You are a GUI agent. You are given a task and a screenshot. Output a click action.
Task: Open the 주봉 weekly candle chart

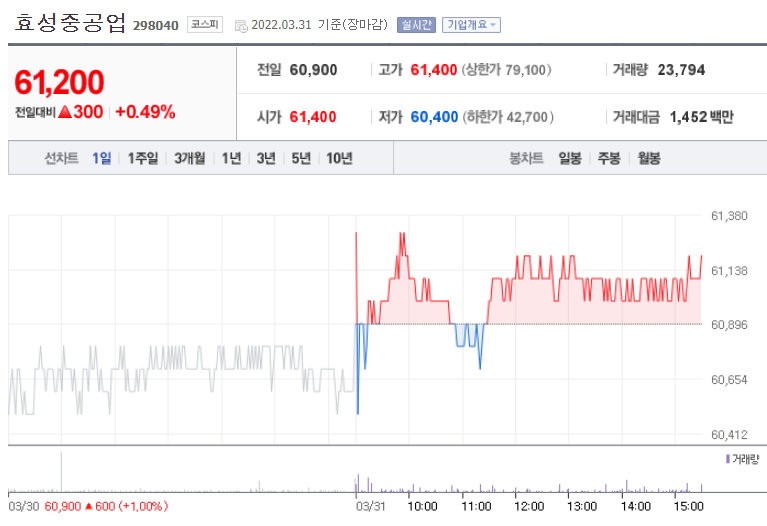tap(609, 158)
